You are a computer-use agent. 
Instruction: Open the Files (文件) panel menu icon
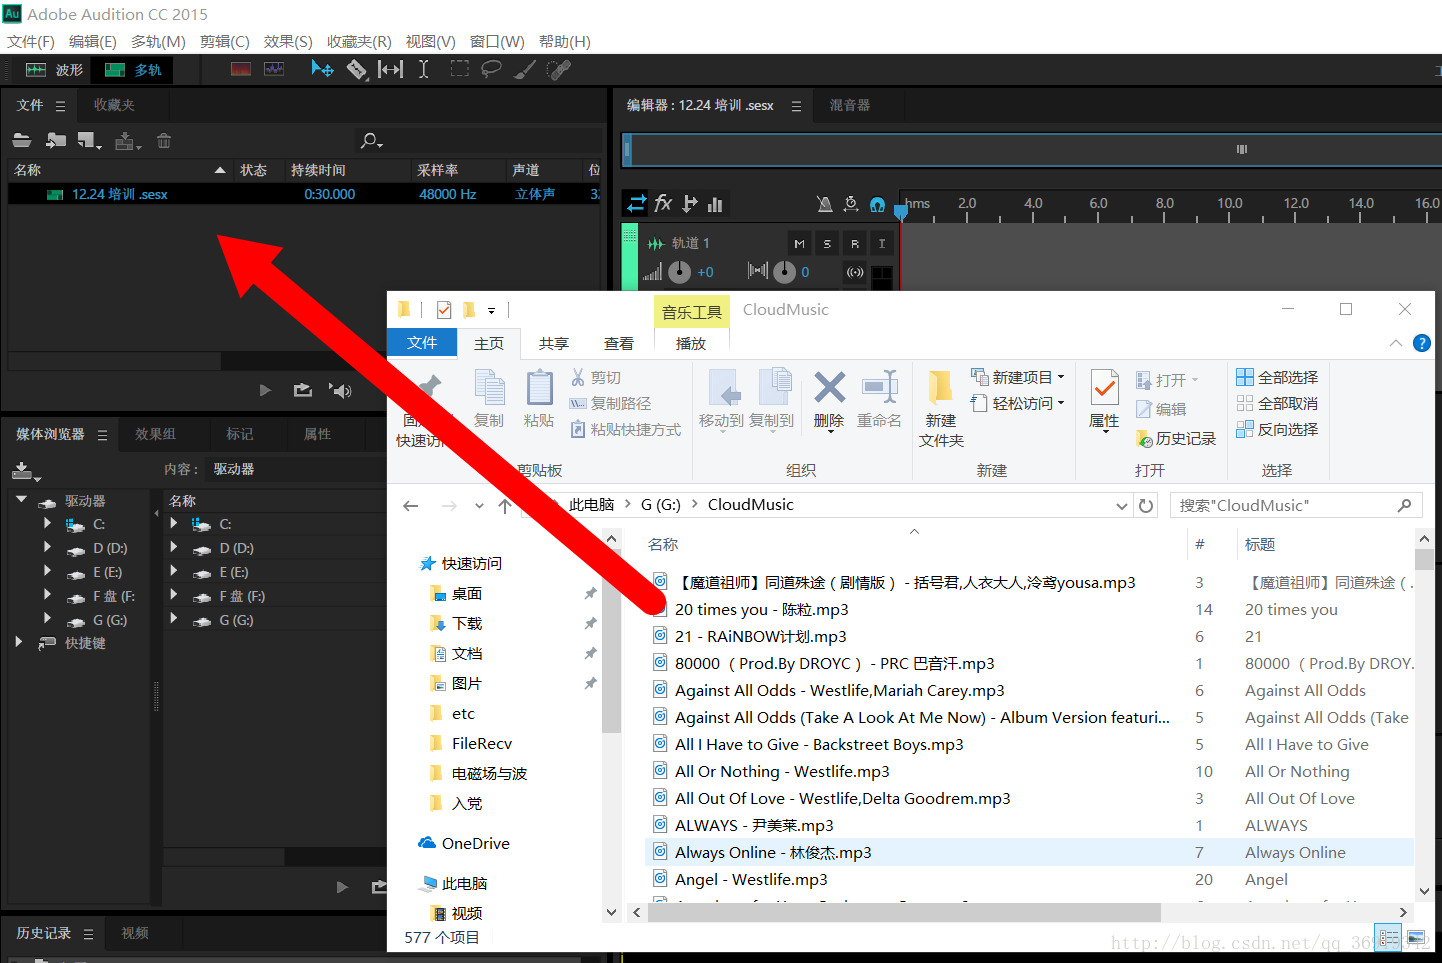click(x=60, y=105)
